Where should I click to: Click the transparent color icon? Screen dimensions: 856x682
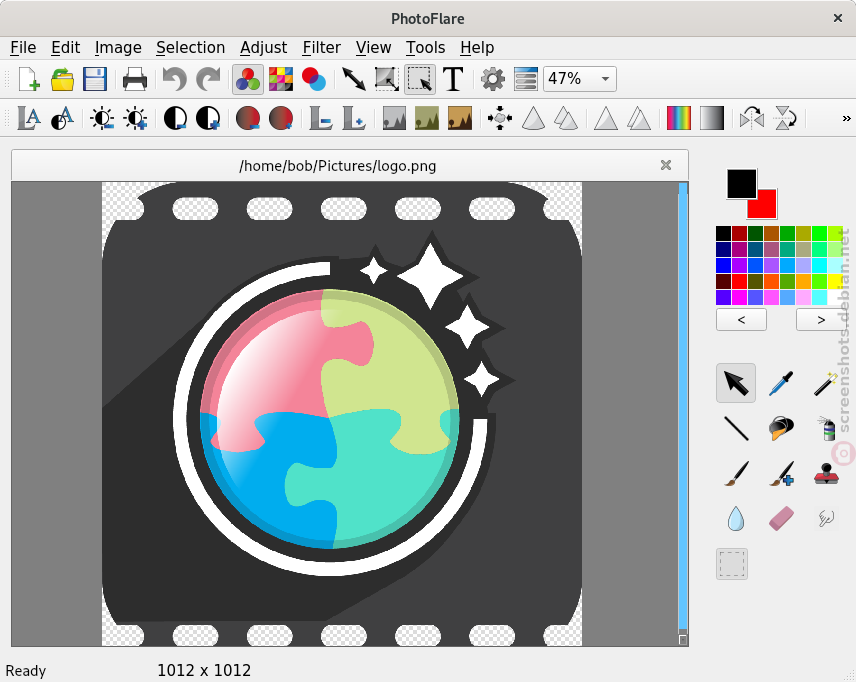(314, 79)
